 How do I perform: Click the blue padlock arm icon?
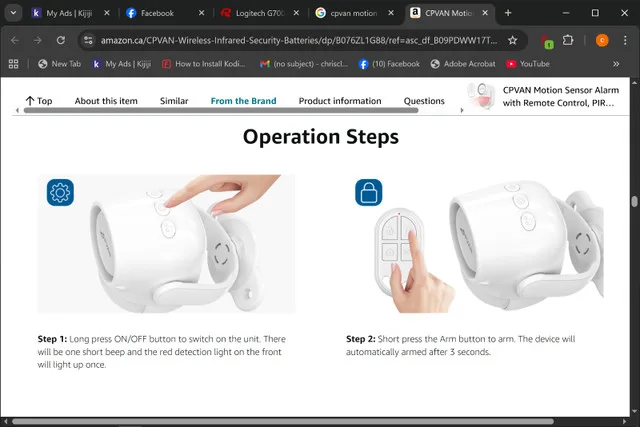(369, 192)
